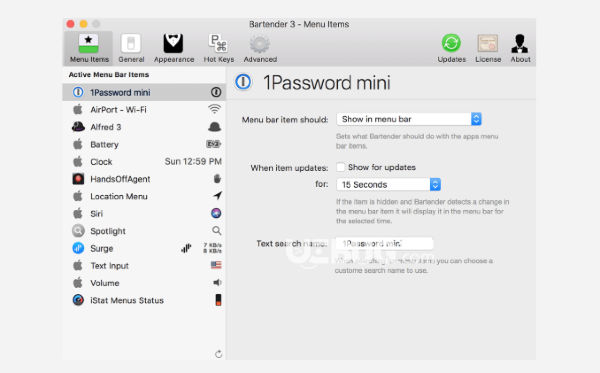This screenshot has width=600, height=373.
Task: Click the iStat Menus battery icon preview
Action: tap(218, 300)
